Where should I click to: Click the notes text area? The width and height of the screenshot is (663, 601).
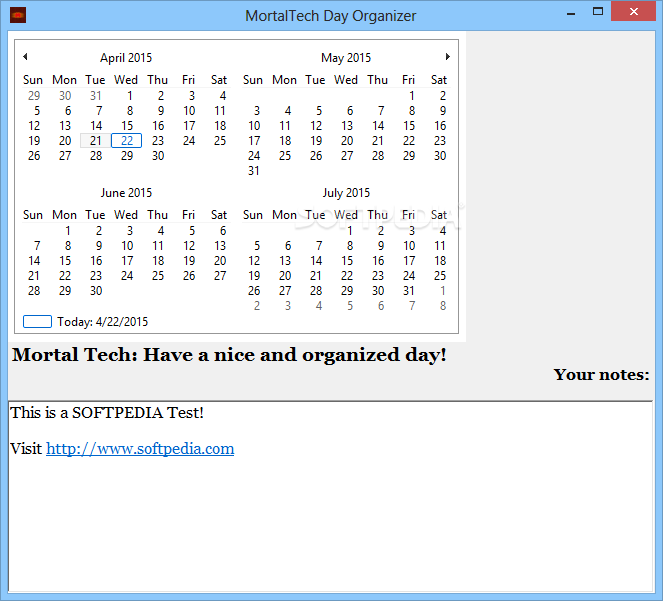click(331, 497)
